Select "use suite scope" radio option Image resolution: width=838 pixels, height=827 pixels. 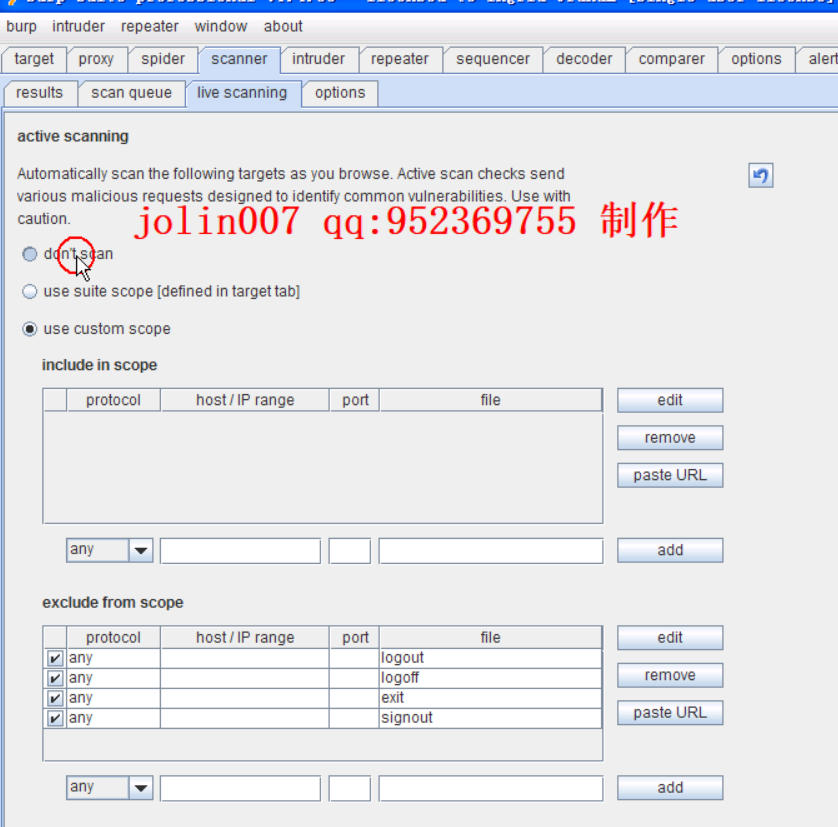[30, 291]
